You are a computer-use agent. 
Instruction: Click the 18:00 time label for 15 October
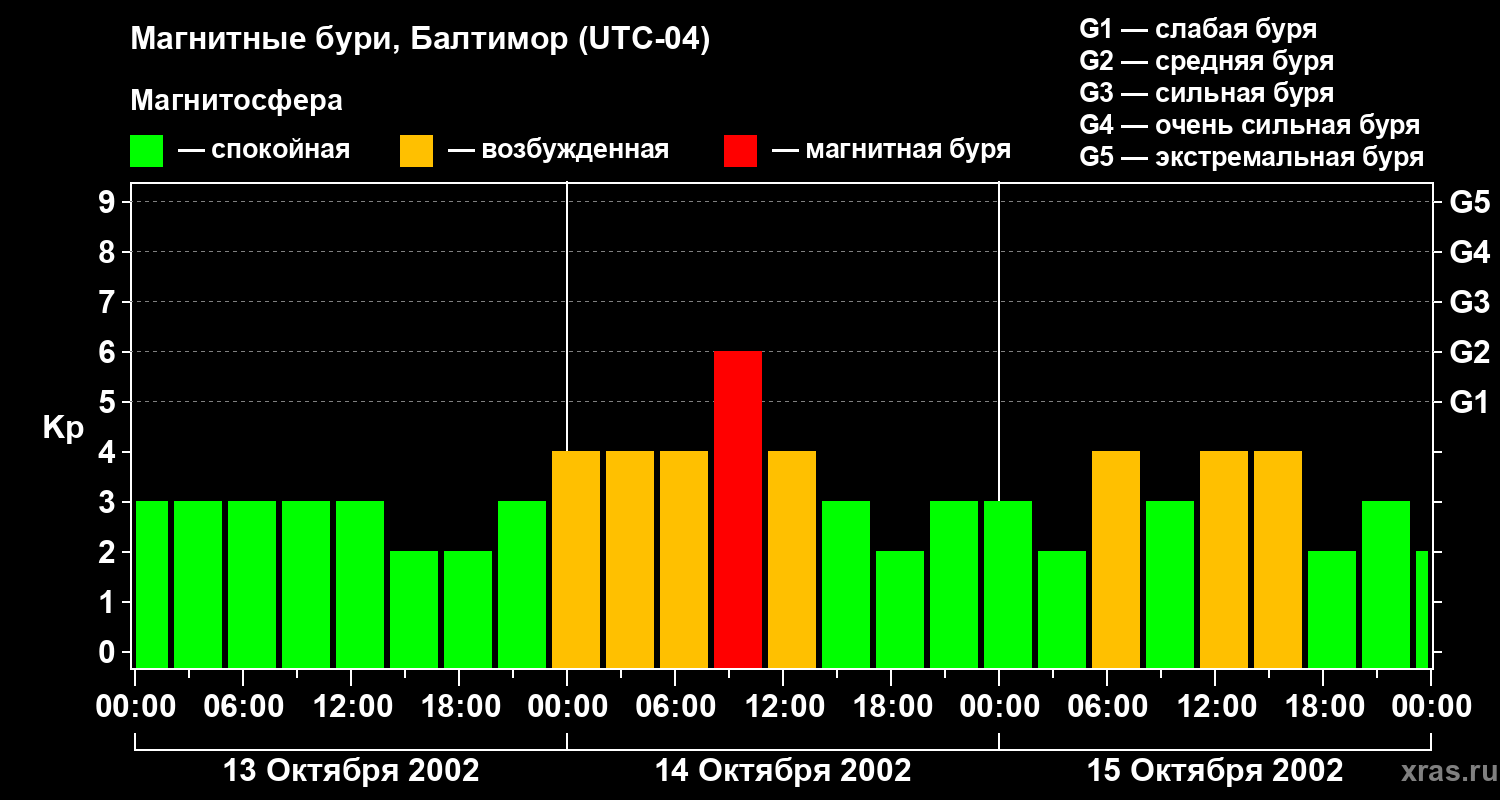pyautogui.click(x=1323, y=707)
